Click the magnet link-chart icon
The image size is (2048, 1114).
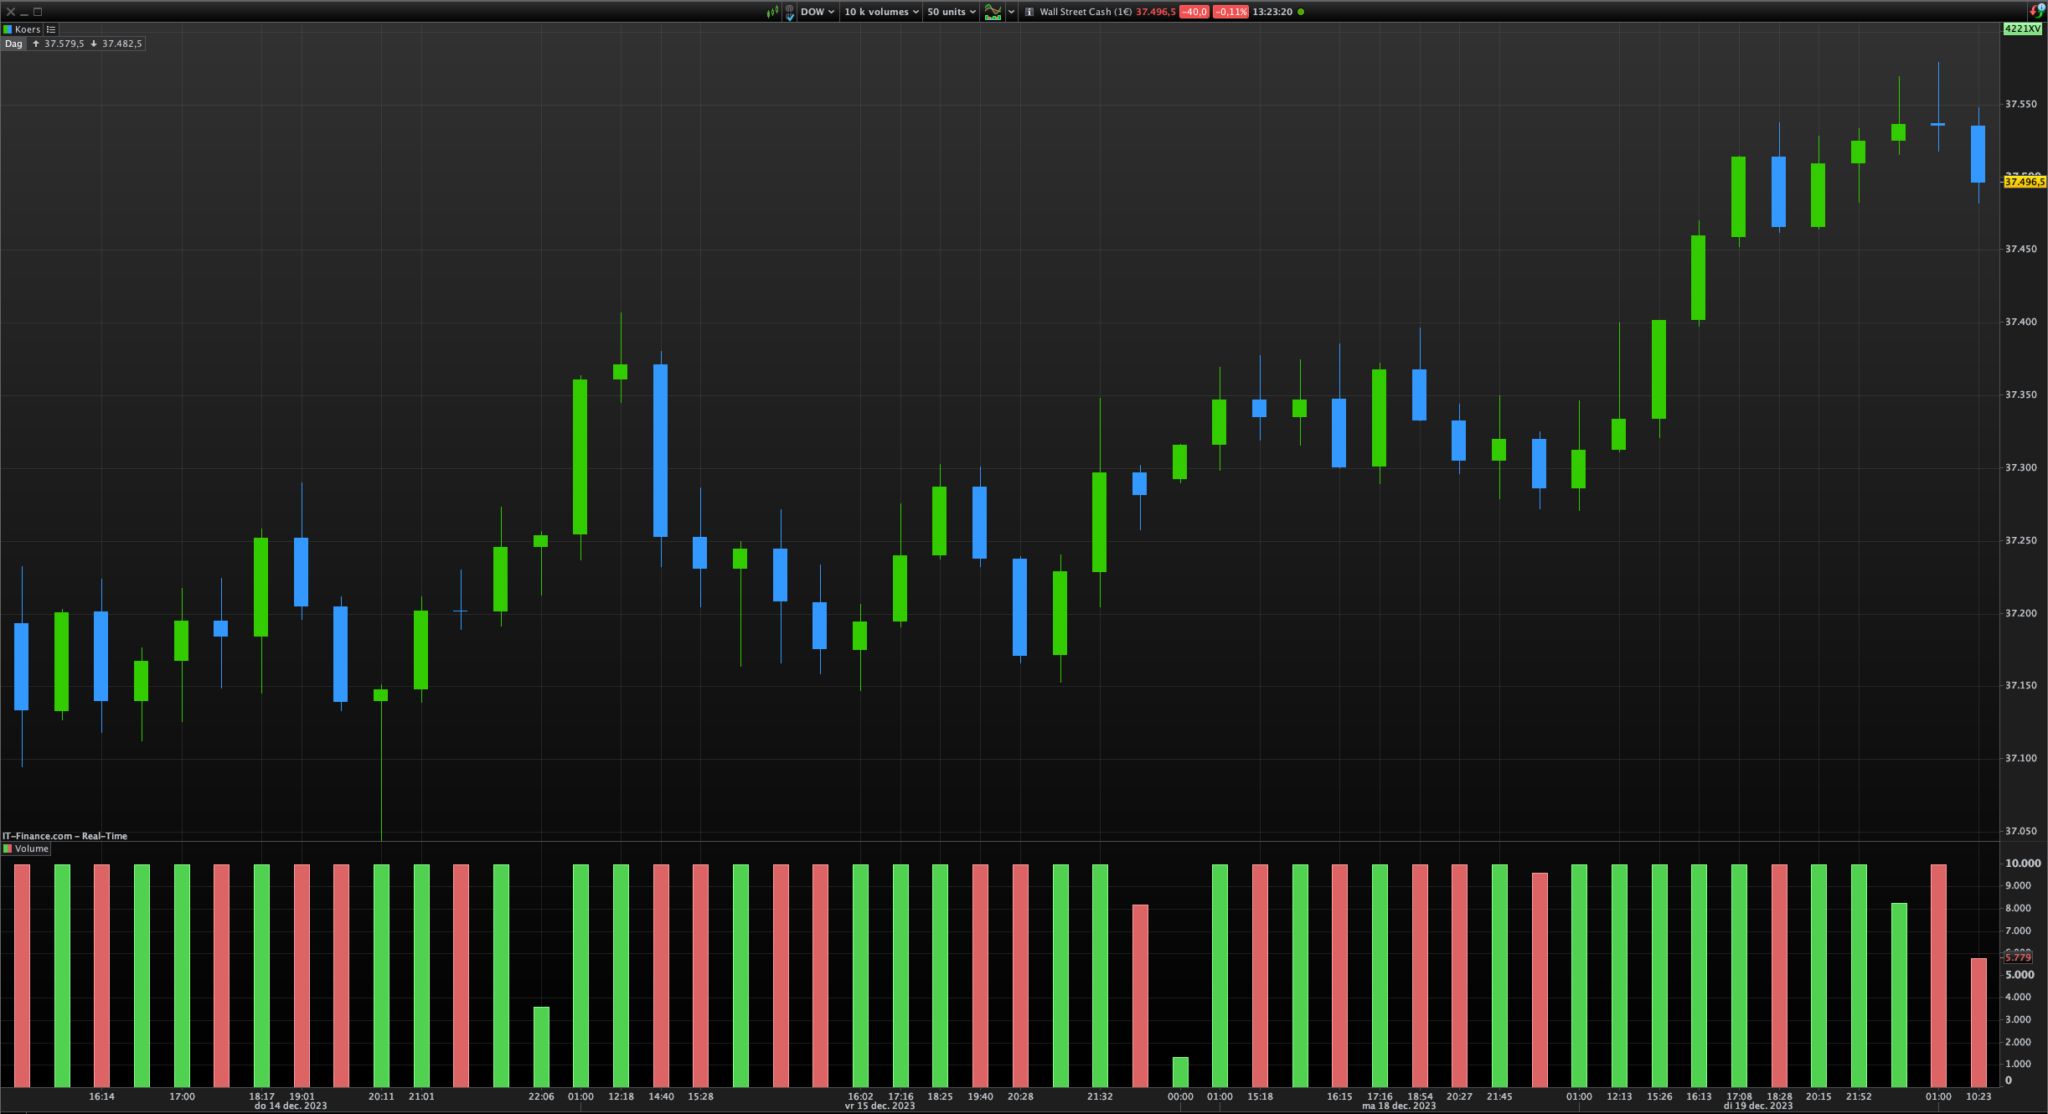pyautogui.click(x=790, y=12)
